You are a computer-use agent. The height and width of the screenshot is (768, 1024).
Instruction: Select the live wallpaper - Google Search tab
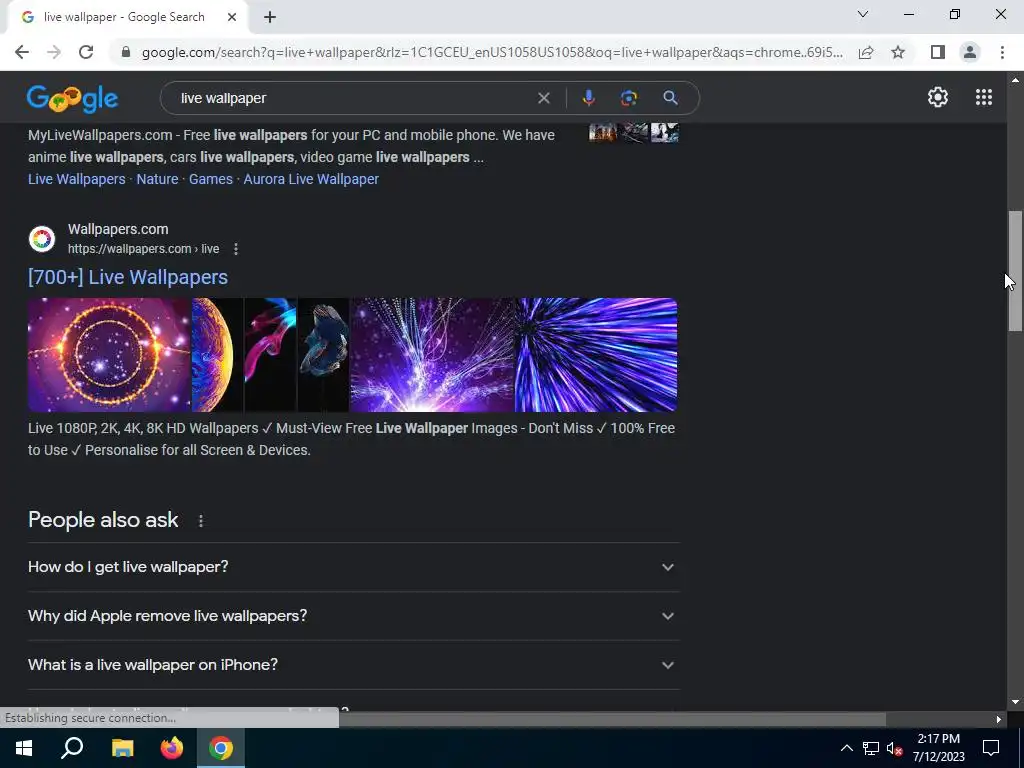(x=127, y=17)
